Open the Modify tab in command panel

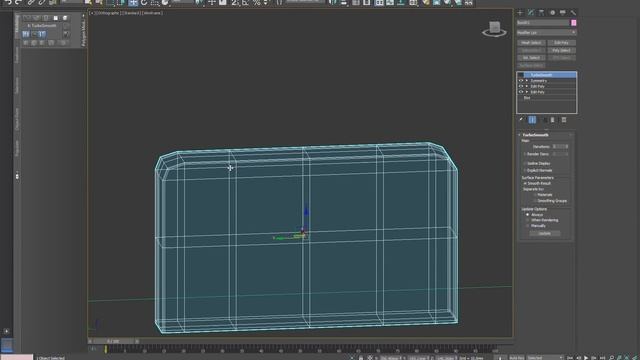531,13
